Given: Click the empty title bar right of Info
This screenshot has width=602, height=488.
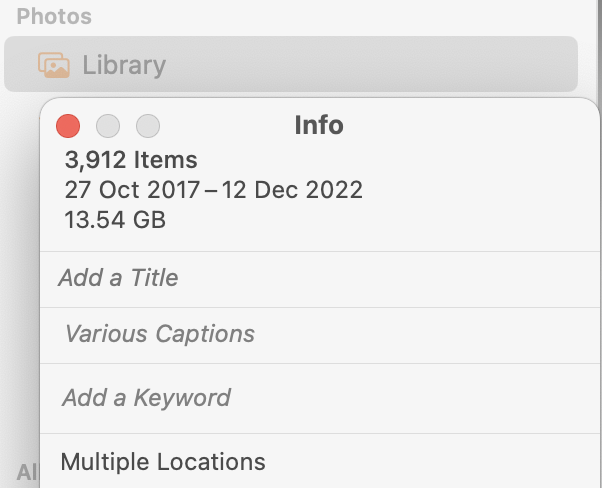Looking at the screenshot, I should point(470,125).
